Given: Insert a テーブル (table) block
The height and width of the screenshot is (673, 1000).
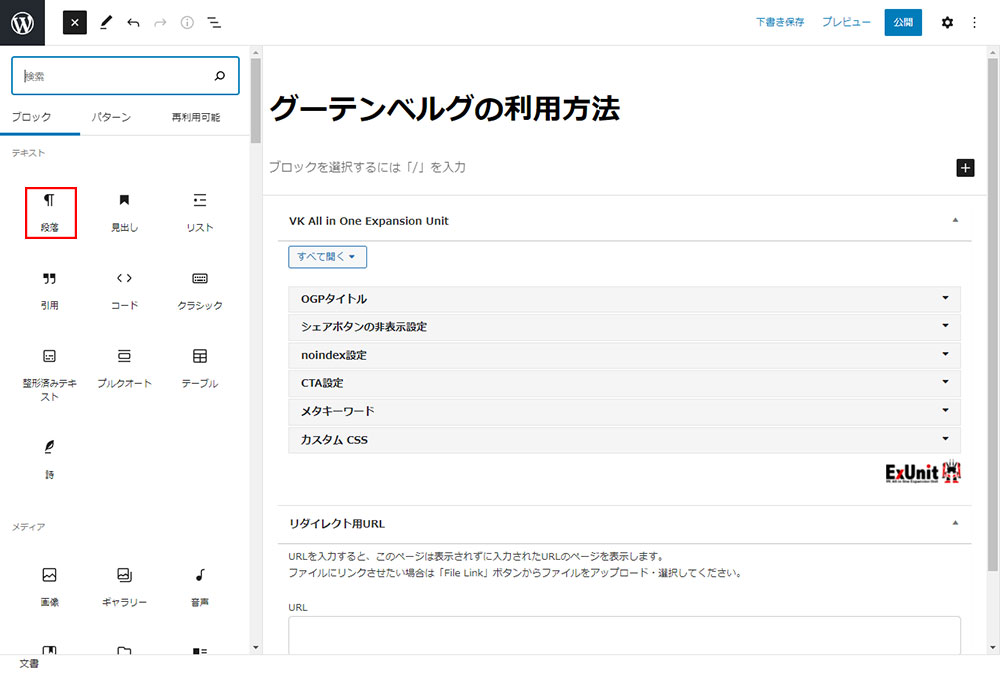Looking at the screenshot, I should tap(199, 368).
